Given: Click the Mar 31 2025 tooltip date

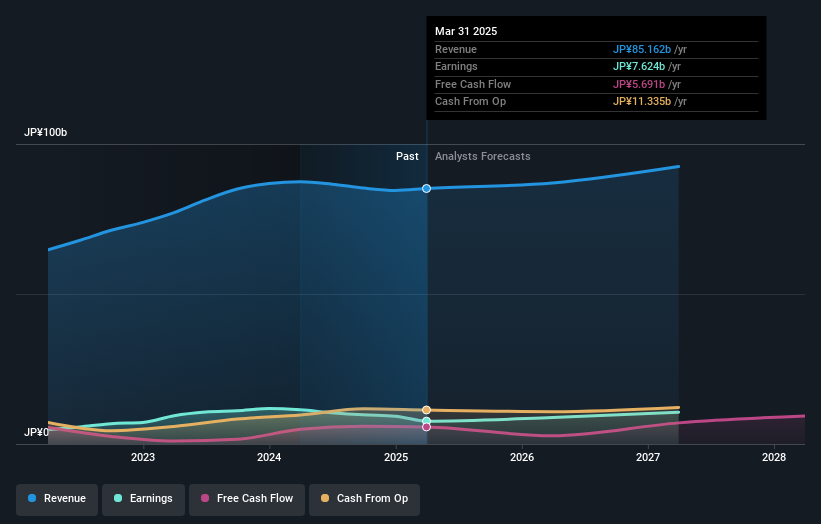Looking at the screenshot, I should (x=466, y=31).
